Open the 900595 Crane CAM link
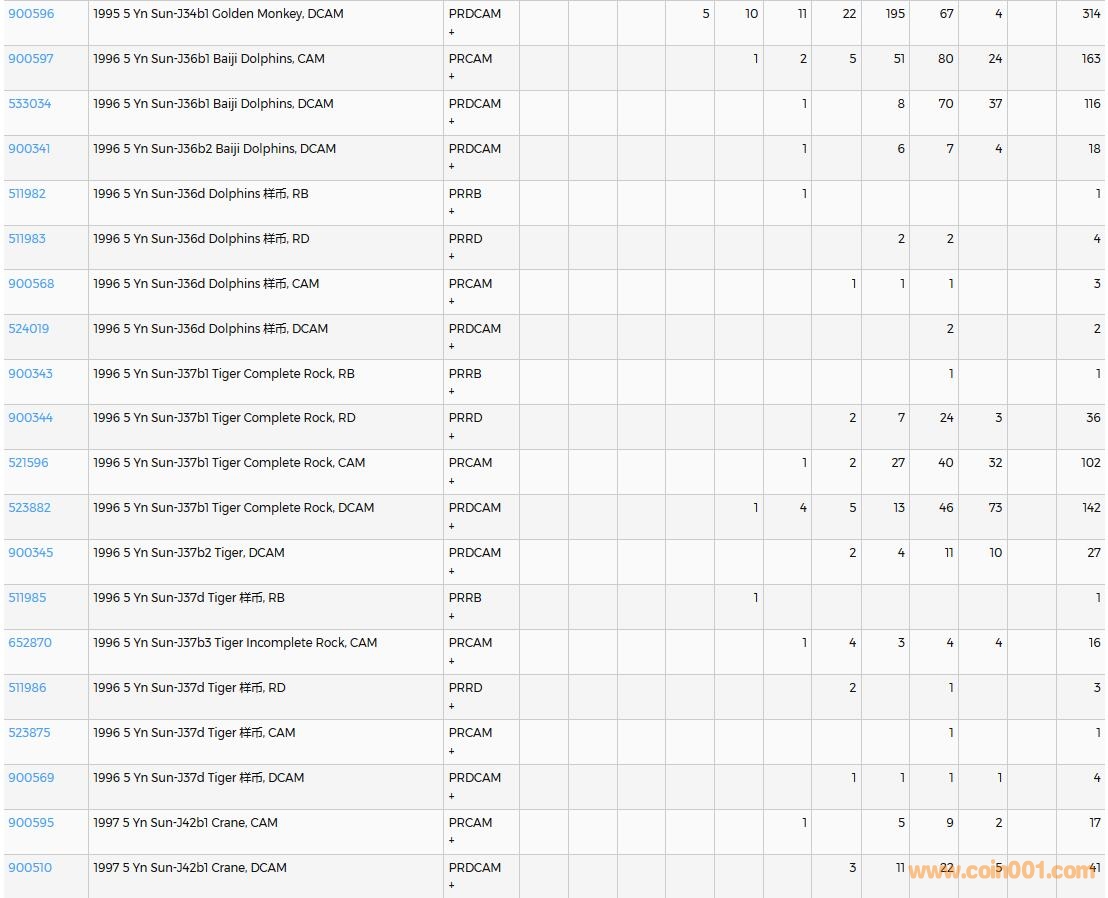This screenshot has width=1108, height=898. pyautogui.click(x=31, y=823)
